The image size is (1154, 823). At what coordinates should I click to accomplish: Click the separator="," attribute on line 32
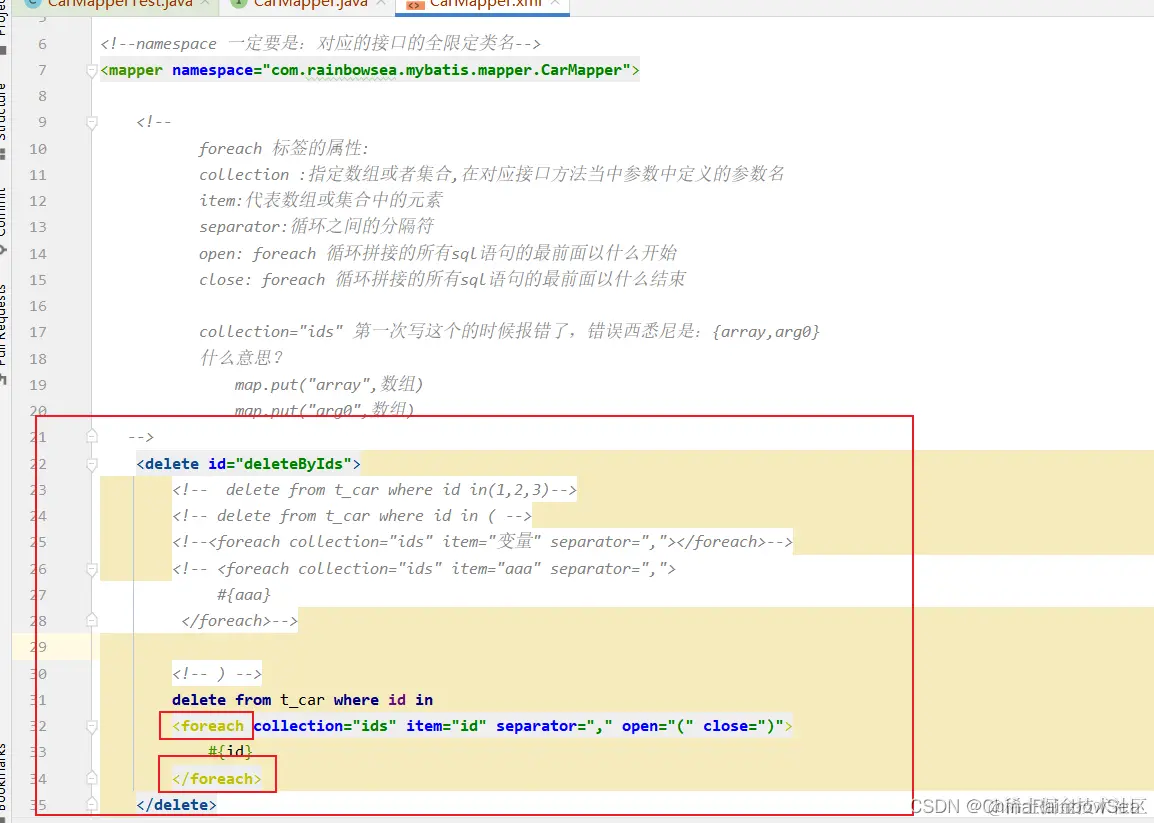[x=554, y=726]
